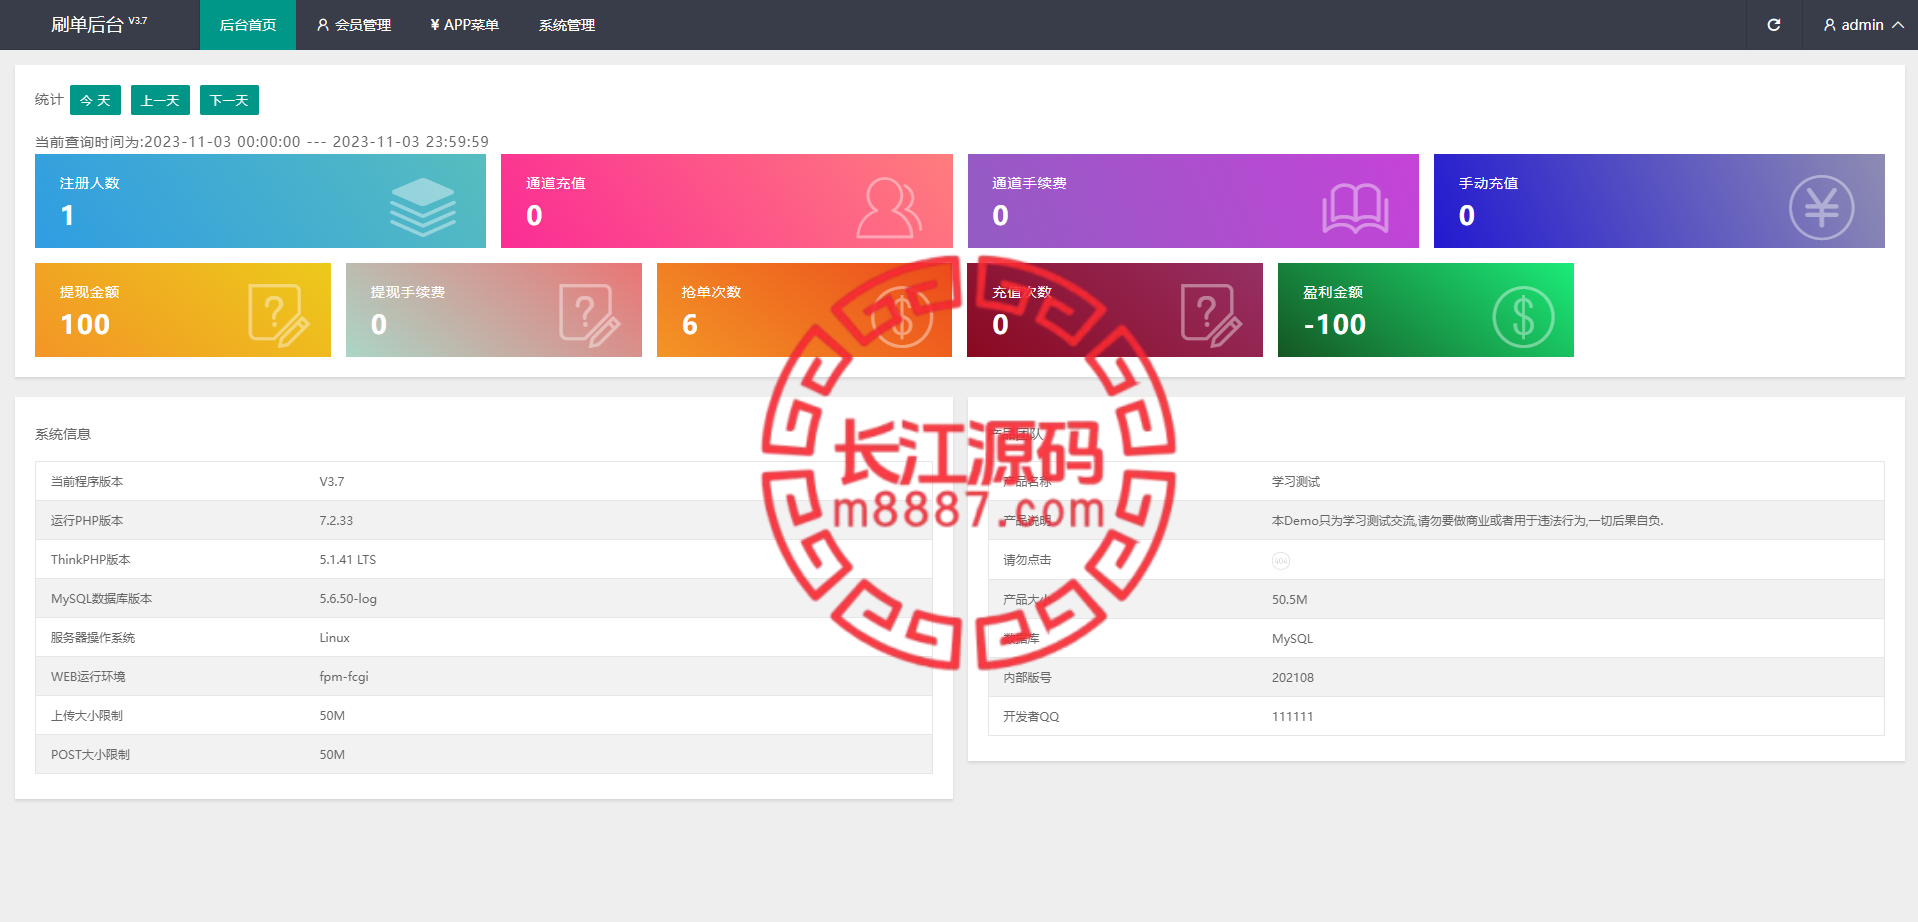Image resolution: width=1918 pixels, height=922 pixels.
Task: Click the 内部版号 value 202108
Action: 1293,678
